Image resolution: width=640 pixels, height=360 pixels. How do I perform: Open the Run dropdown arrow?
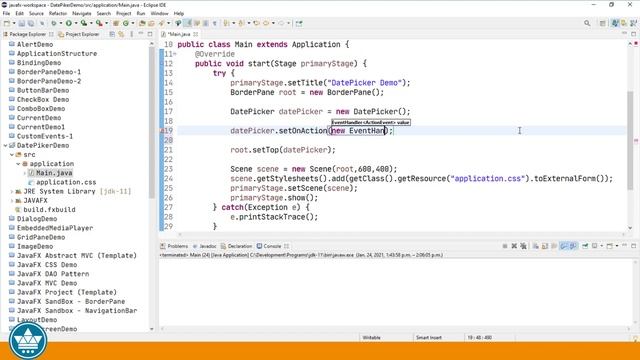coord(76,23)
